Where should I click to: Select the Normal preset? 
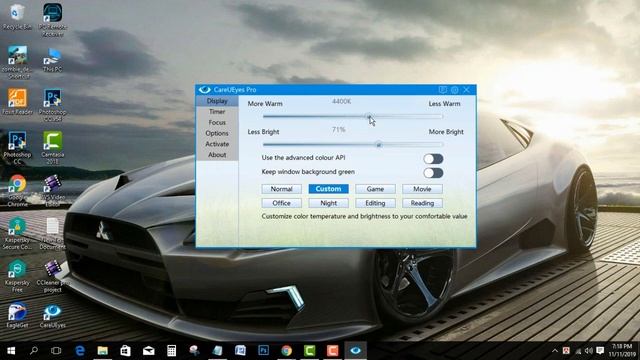pos(281,189)
